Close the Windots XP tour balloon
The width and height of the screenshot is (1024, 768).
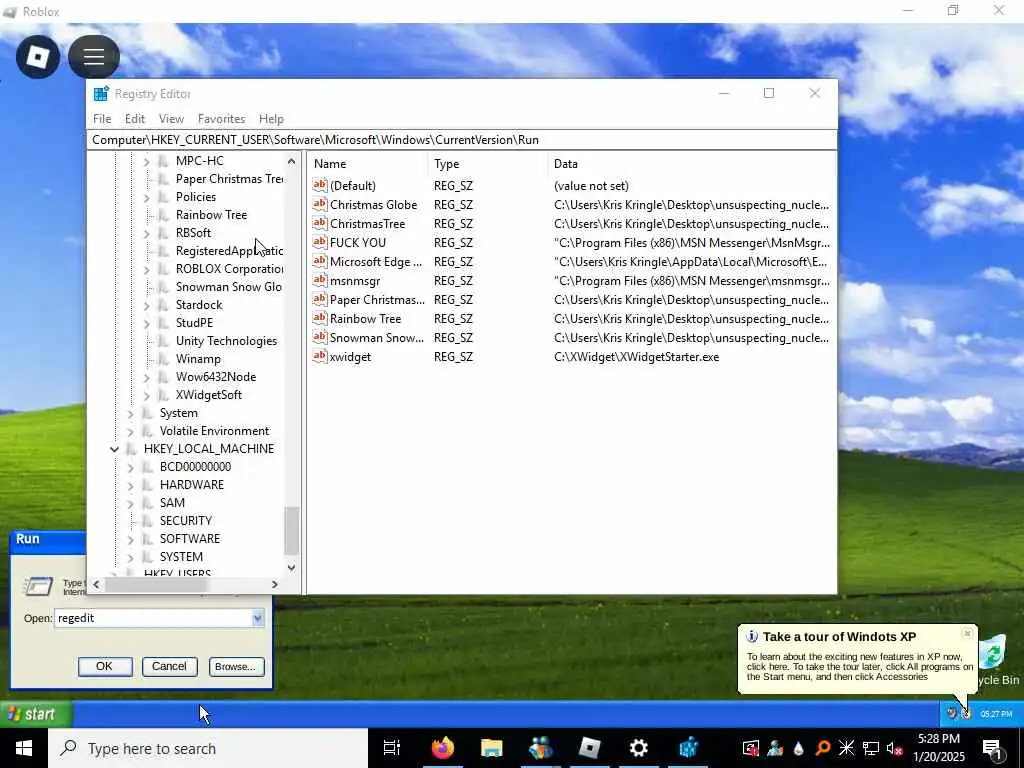967,633
